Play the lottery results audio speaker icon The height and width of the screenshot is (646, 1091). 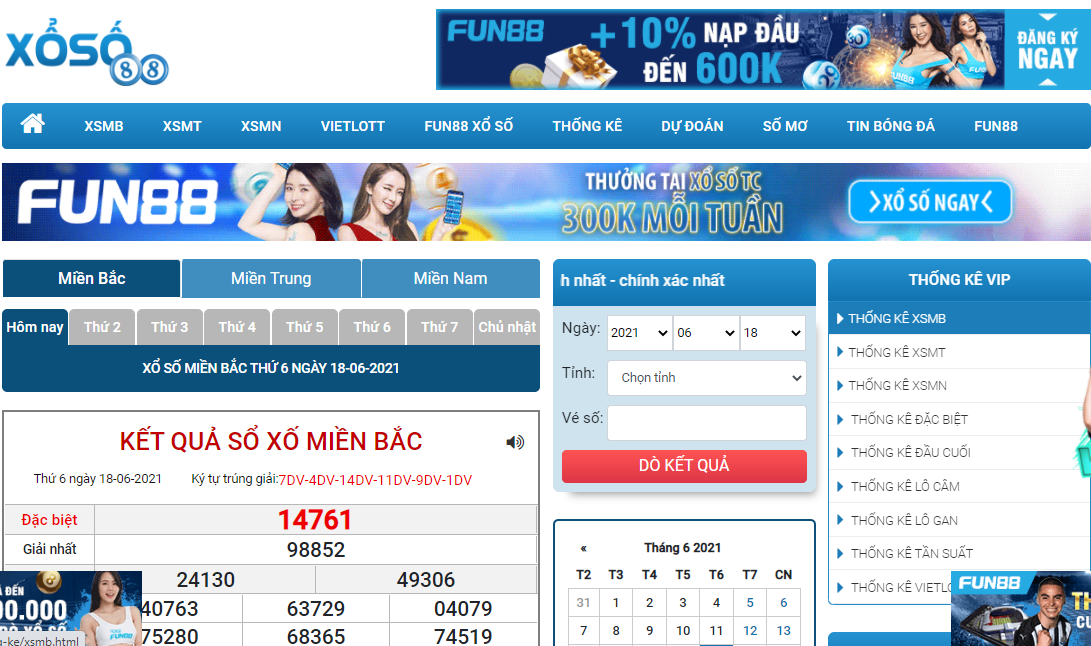515,442
